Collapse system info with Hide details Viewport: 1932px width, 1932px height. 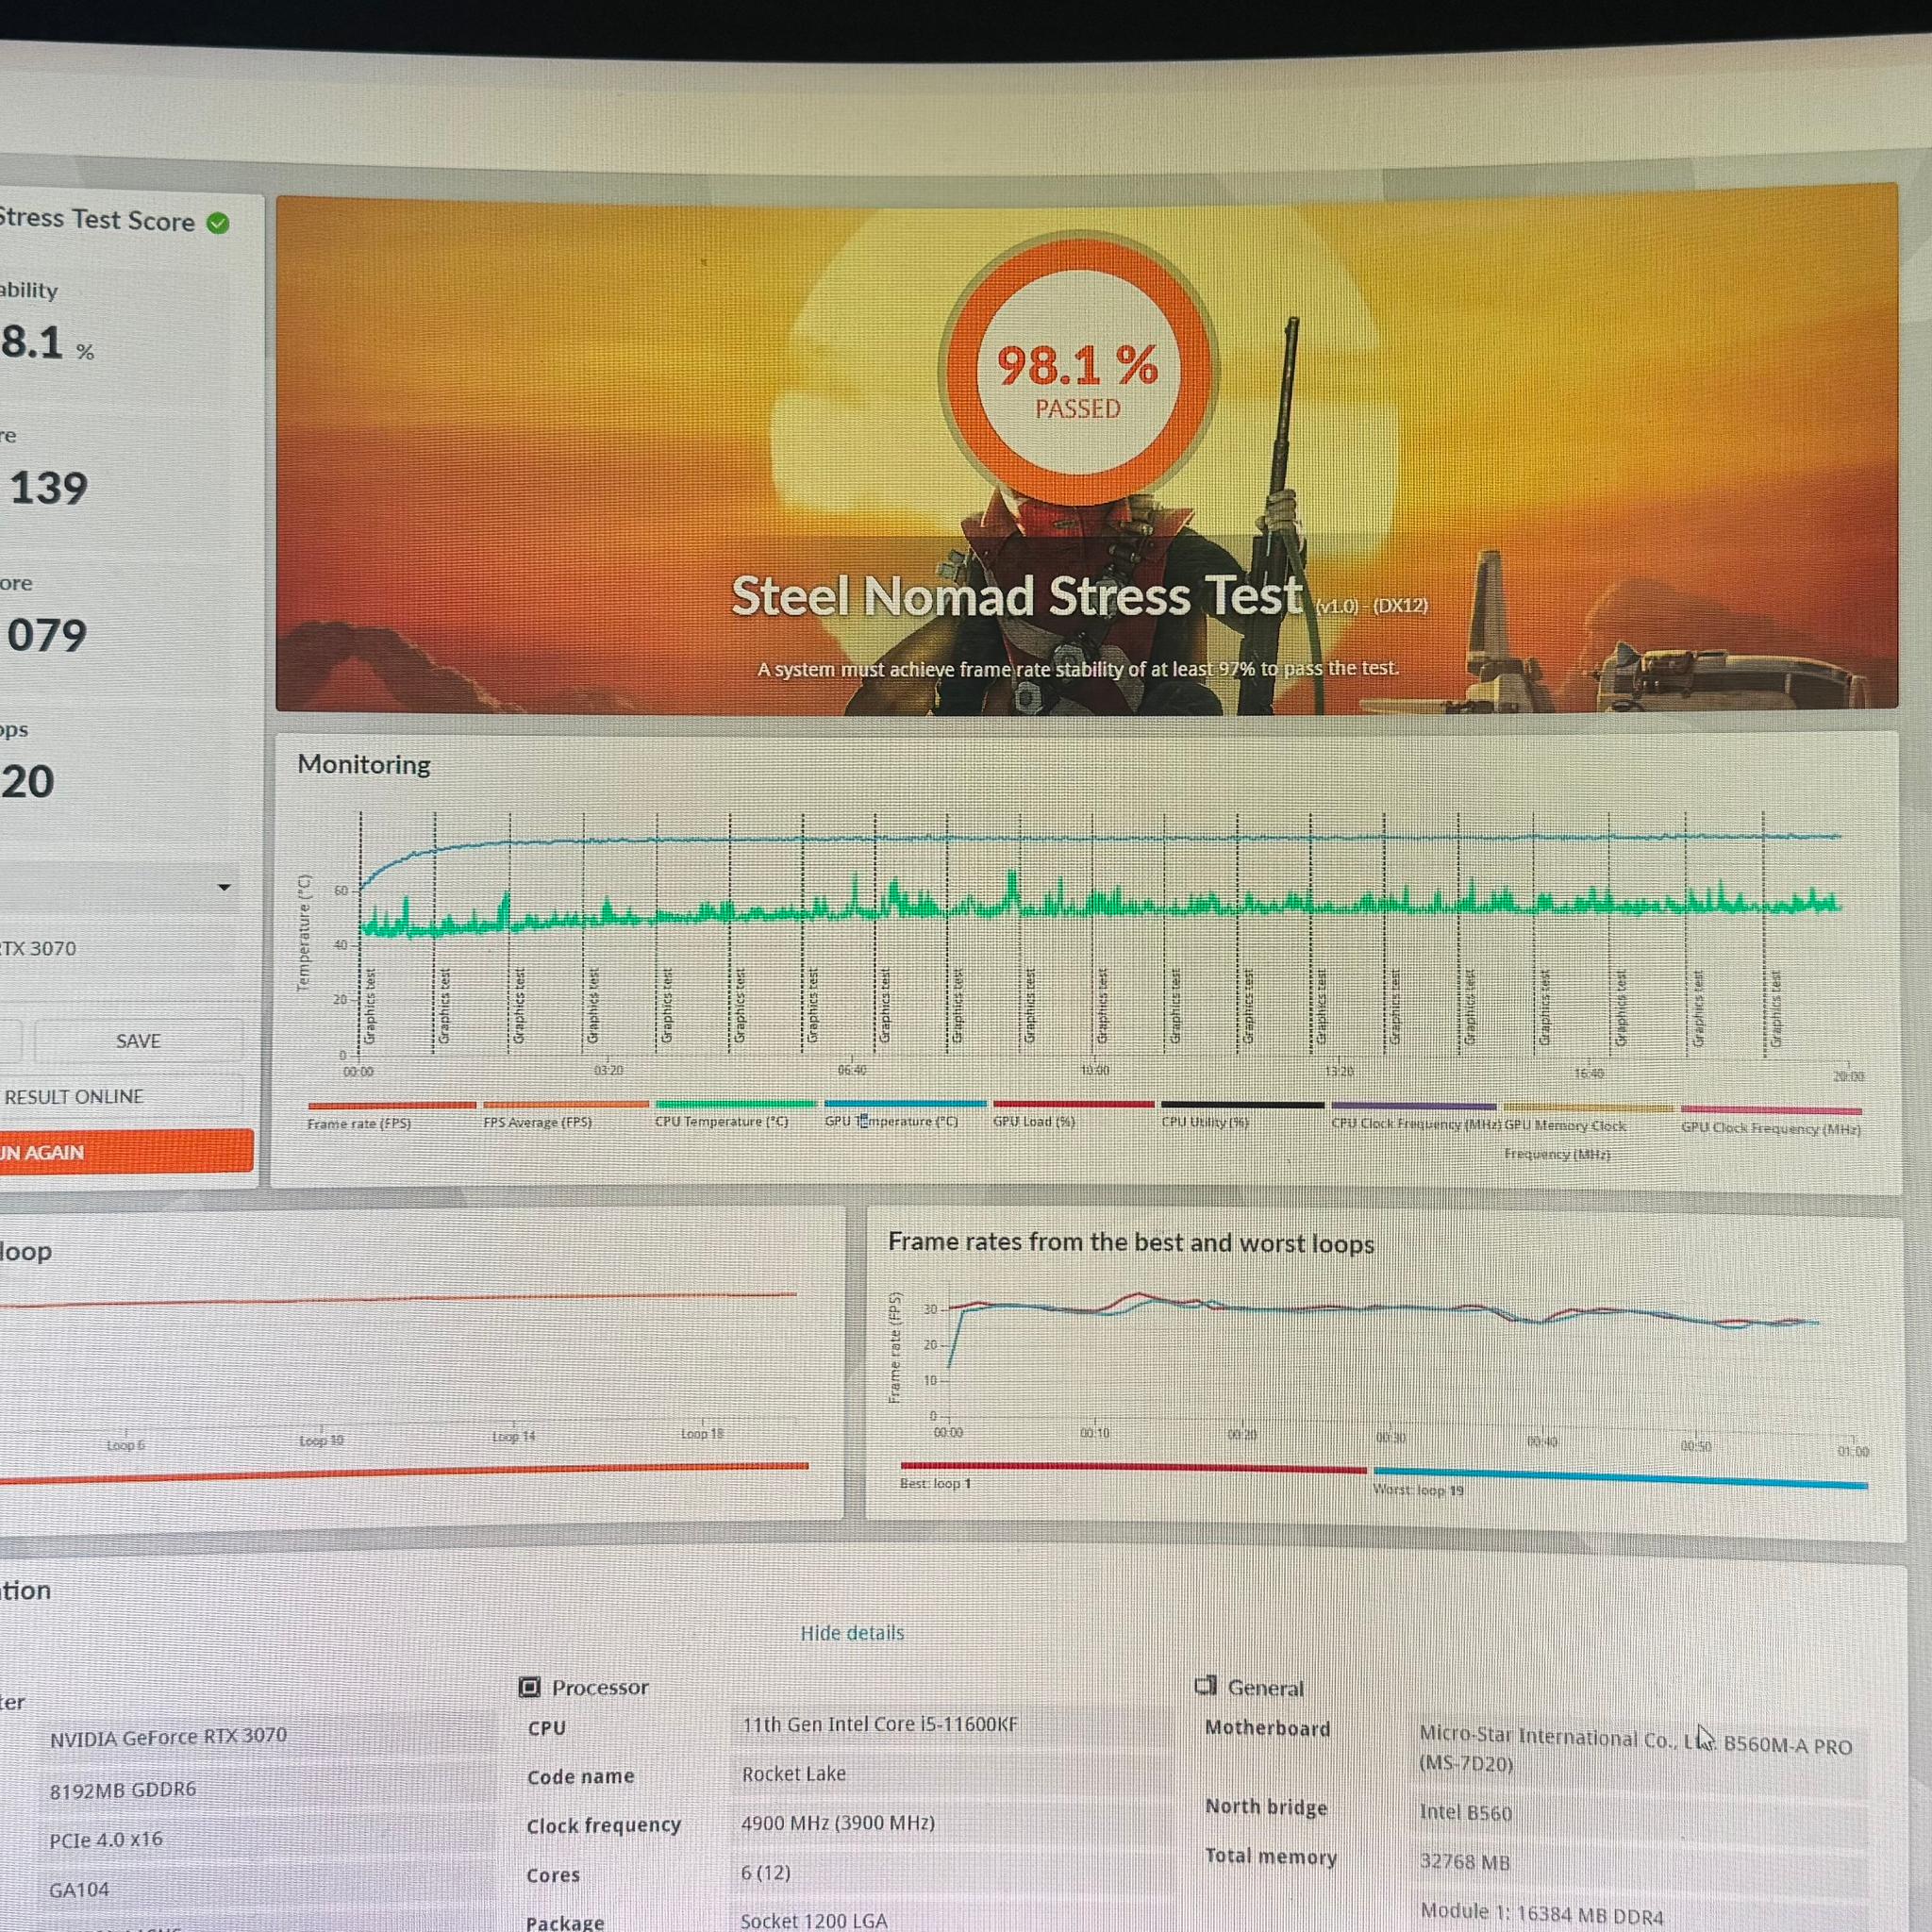852,1633
